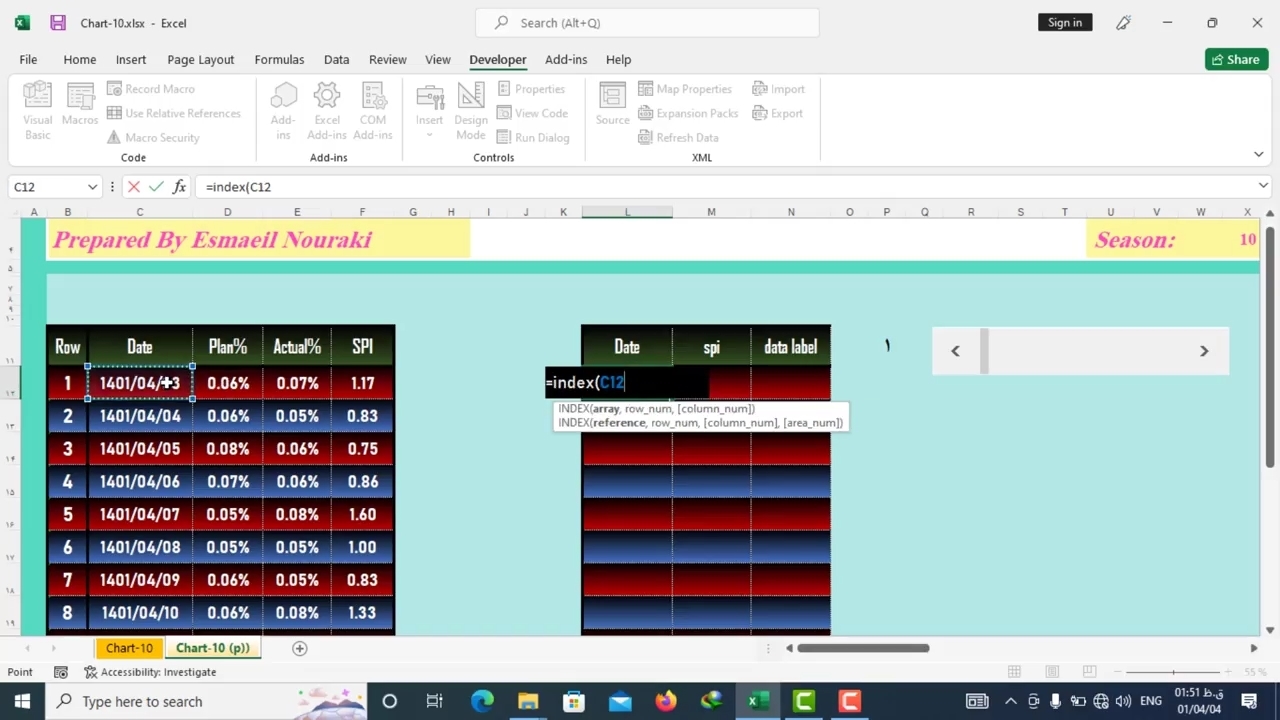Click the scroll bar control's right arrow
The image size is (1280, 720).
click(1204, 351)
